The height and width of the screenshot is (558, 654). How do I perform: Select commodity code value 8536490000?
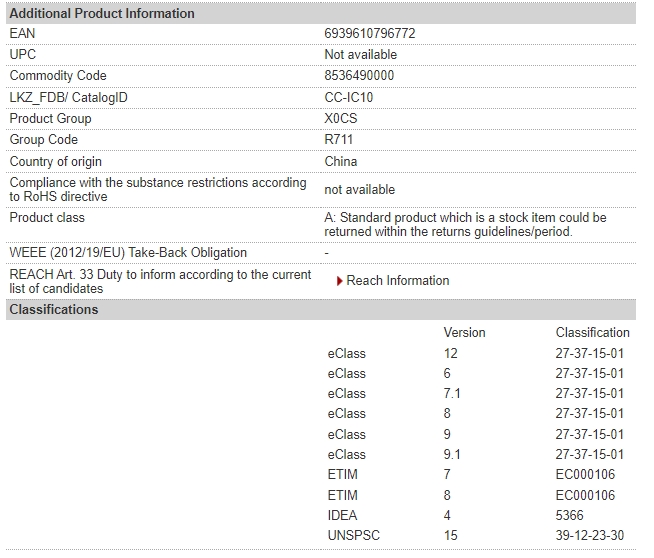359,75
